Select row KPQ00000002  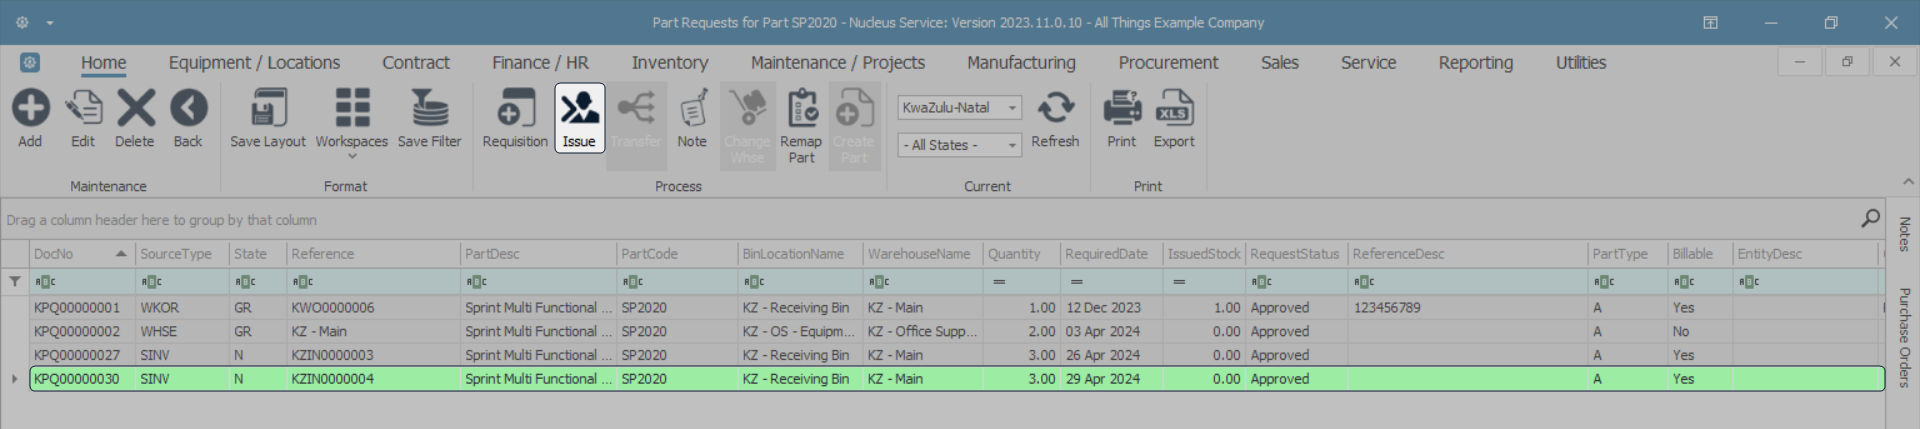point(957,331)
